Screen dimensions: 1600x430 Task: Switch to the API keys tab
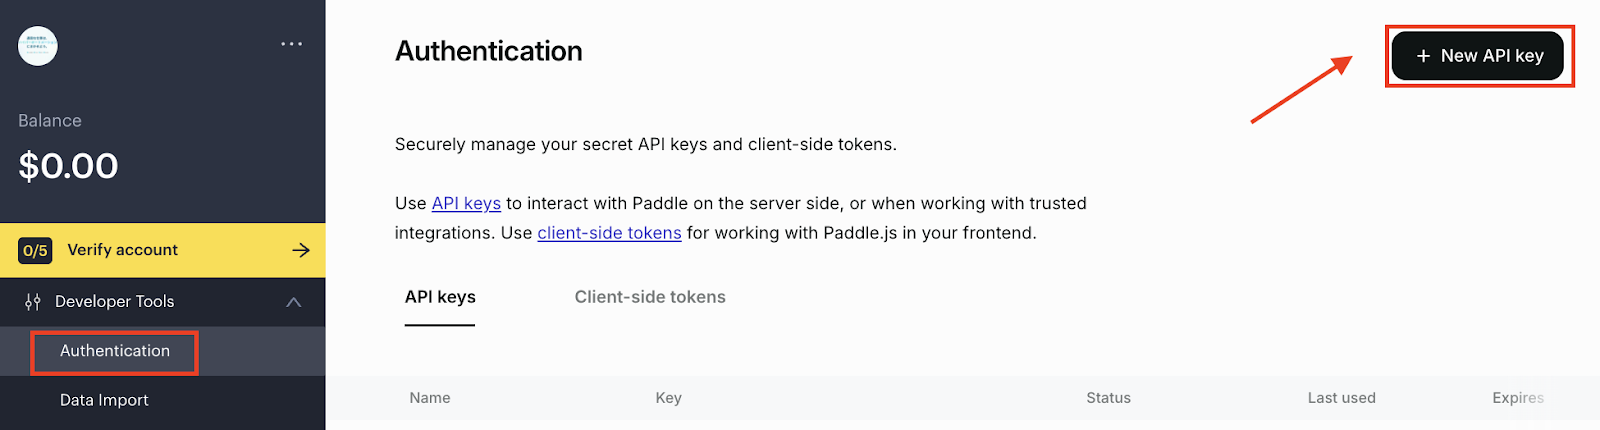point(440,297)
